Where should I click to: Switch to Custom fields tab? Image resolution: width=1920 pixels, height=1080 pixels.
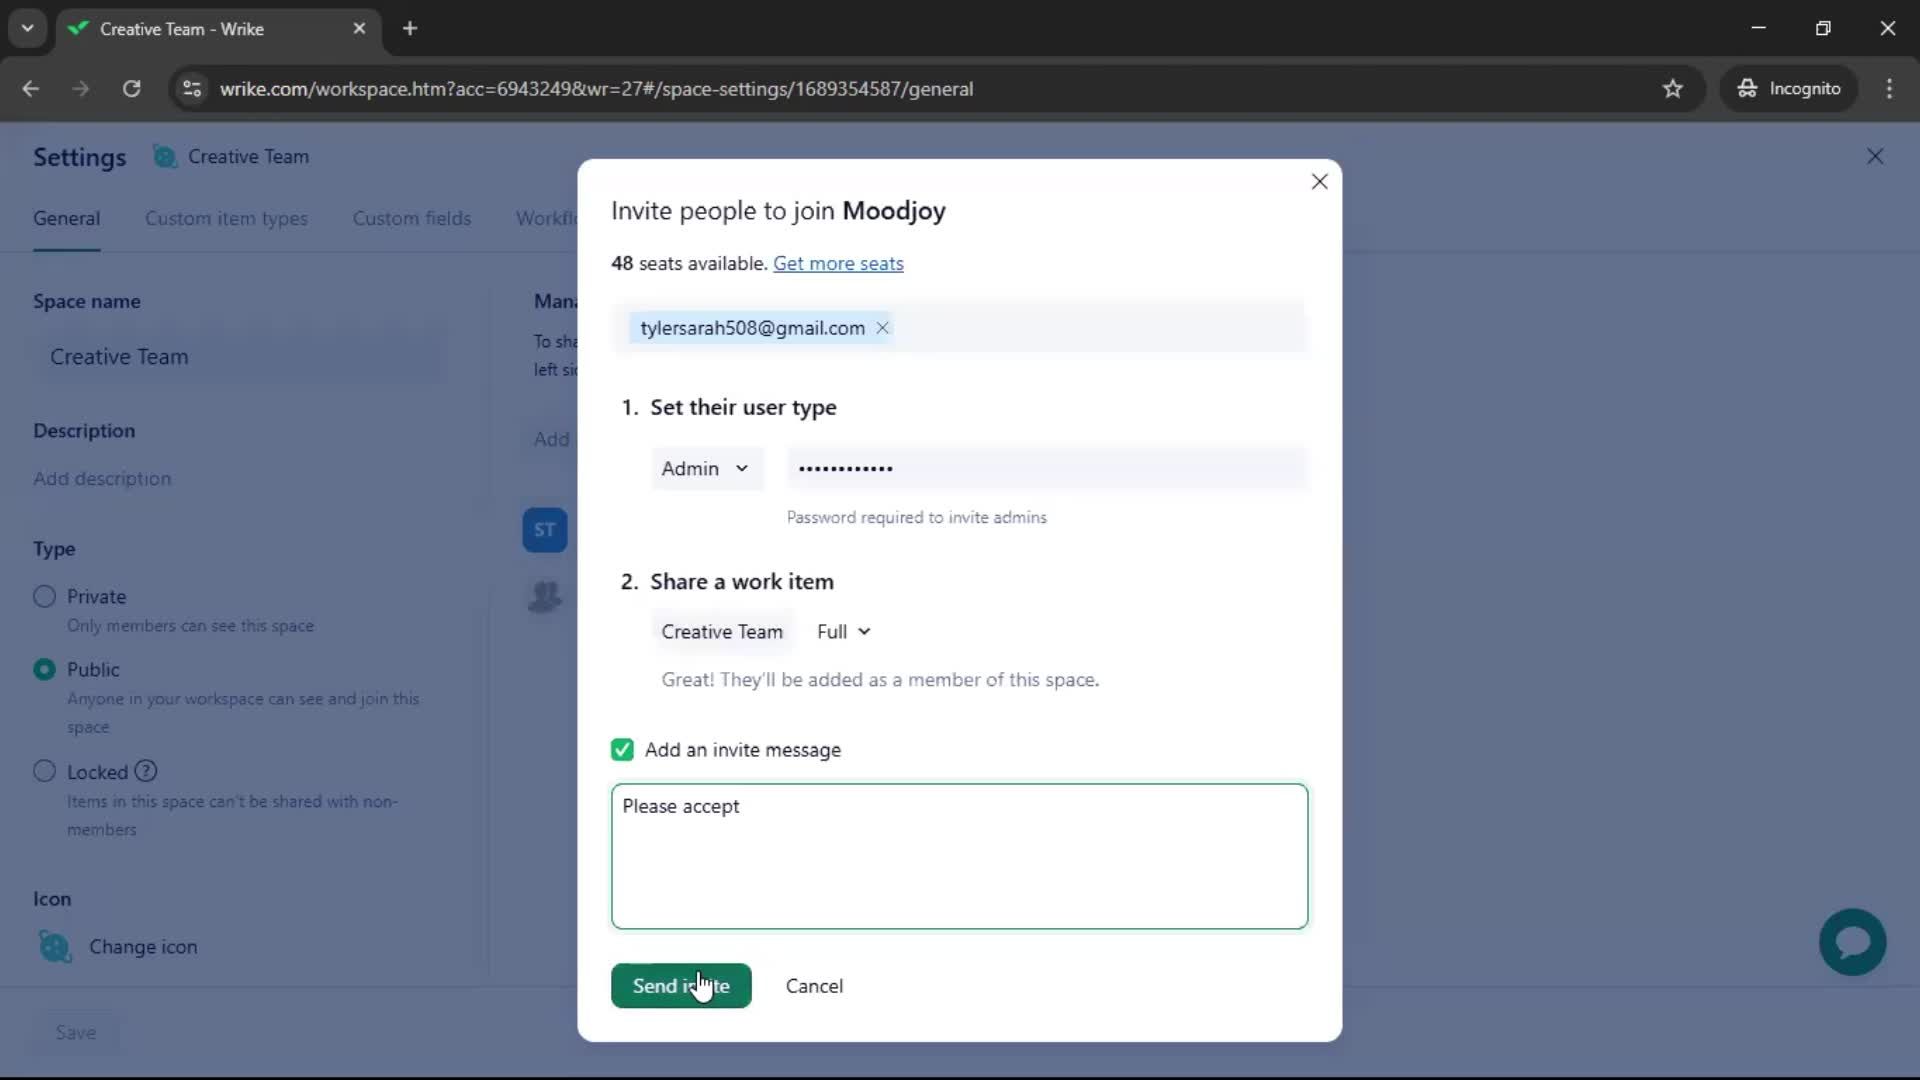click(411, 219)
